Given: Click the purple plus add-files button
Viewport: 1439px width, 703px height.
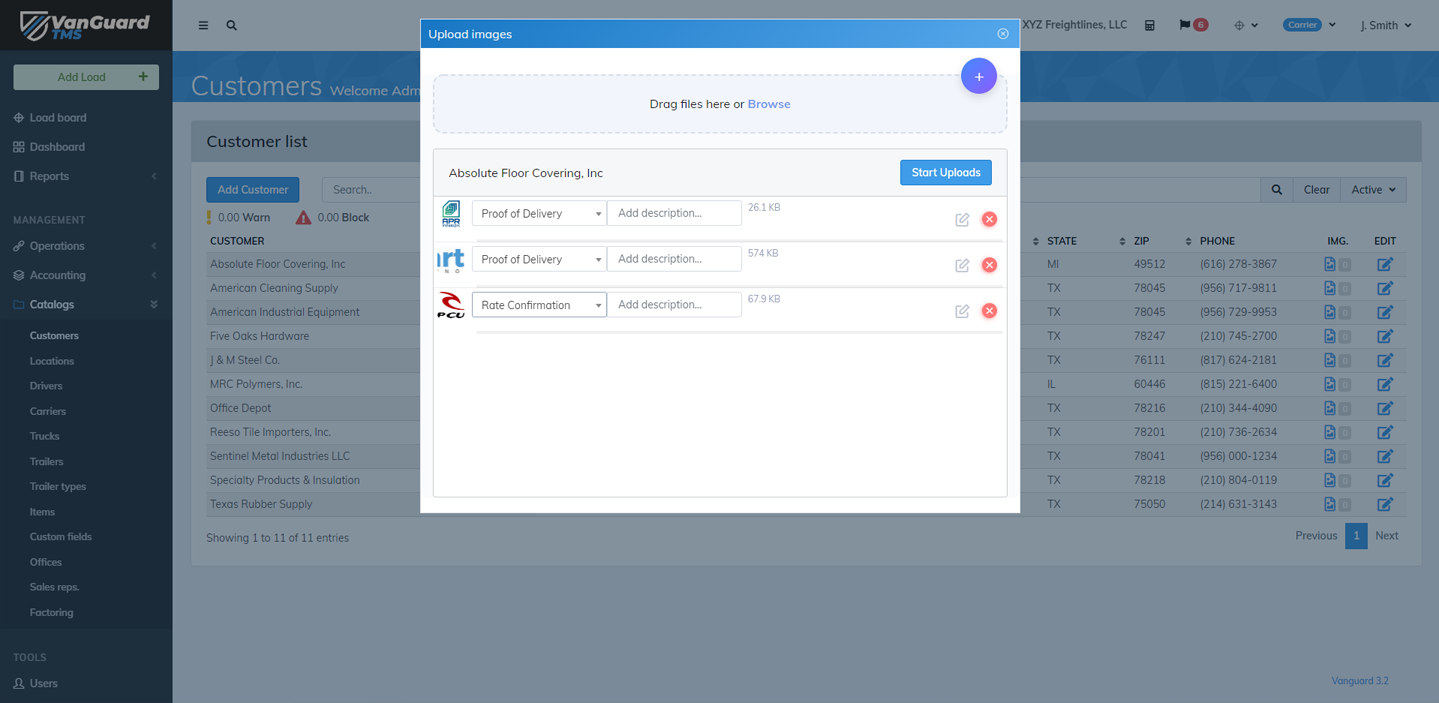Looking at the screenshot, I should [x=978, y=77].
